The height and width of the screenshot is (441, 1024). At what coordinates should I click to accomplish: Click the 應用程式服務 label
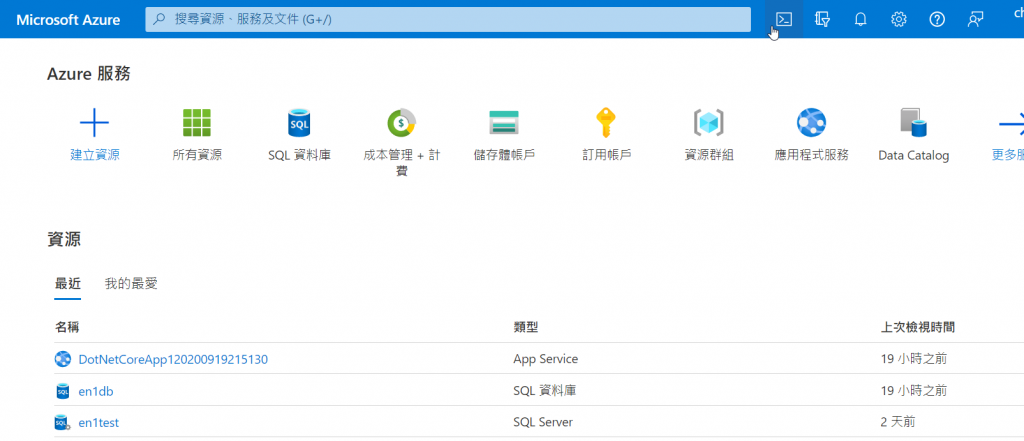tap(811, 155)
